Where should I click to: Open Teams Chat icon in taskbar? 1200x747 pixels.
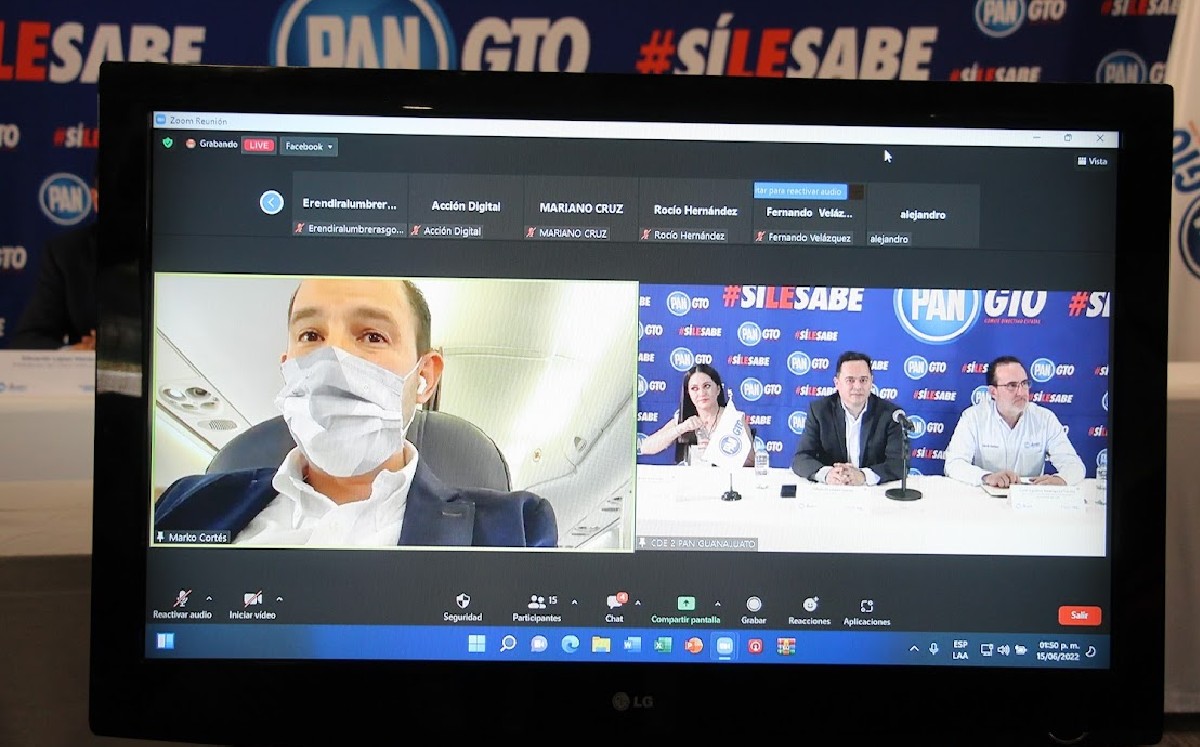point(539,644)
